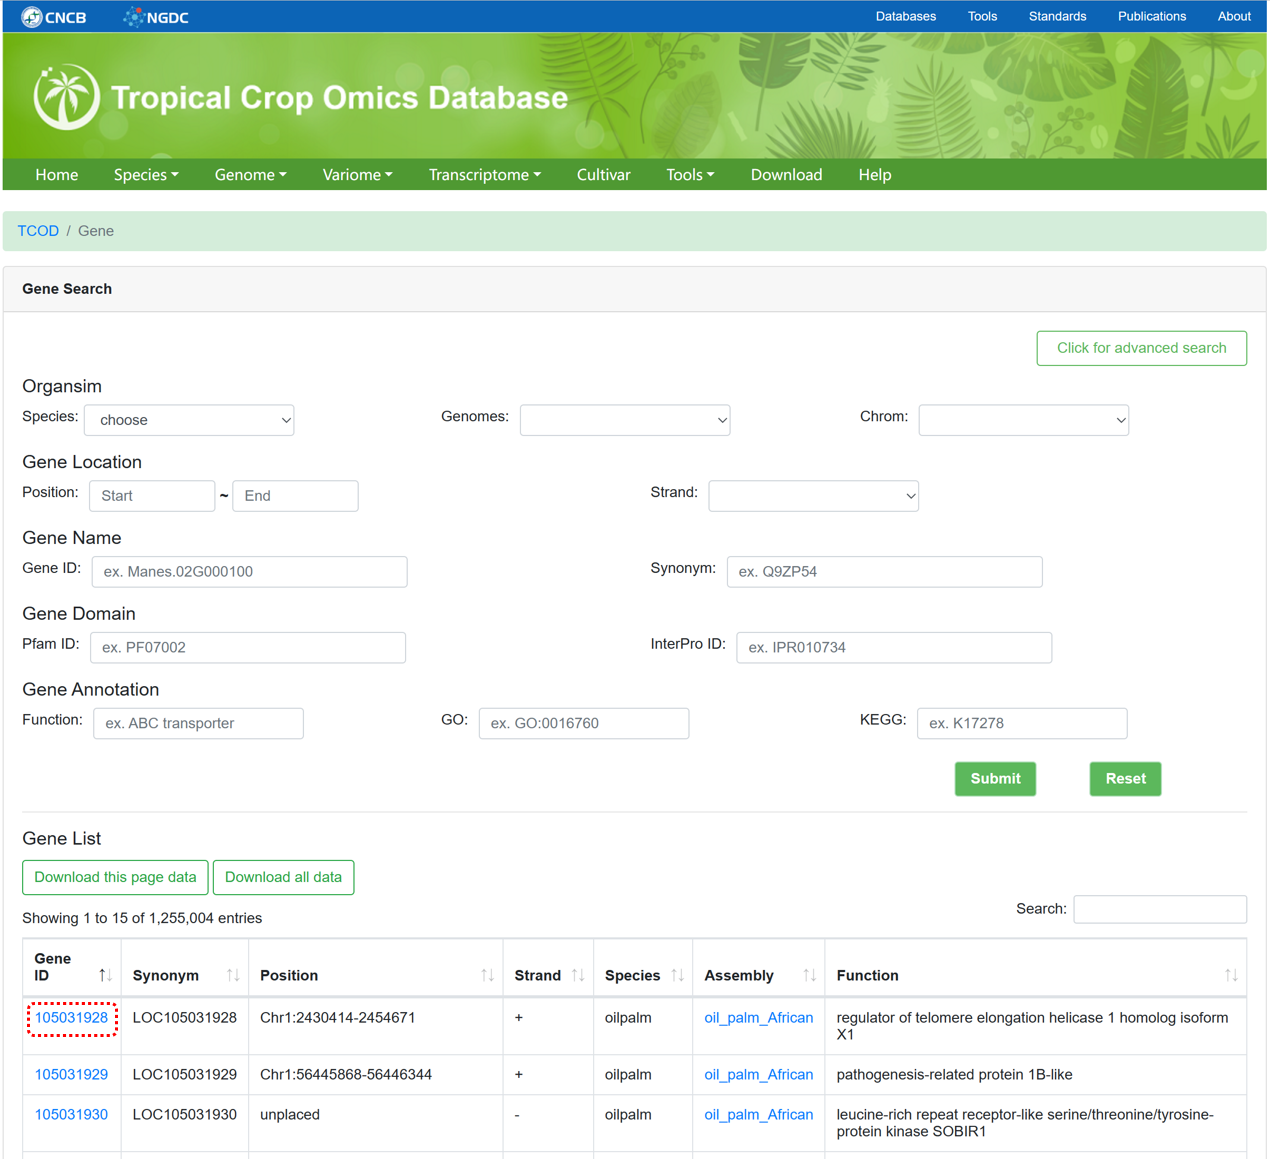Screen dimensions: 1270x1159
Task: Sort table by Function column arrows
Action: point(1231,975)
